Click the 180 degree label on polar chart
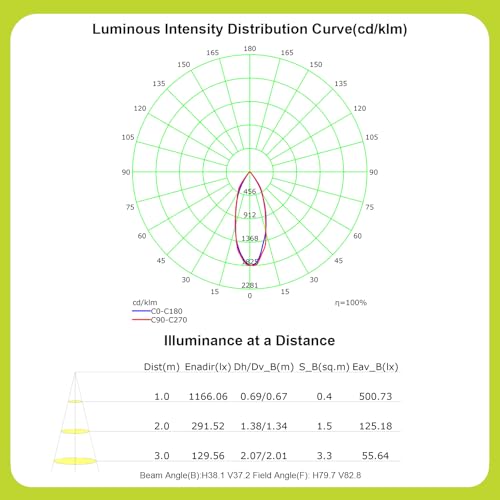Screen dimensions: 500x500 (x=250, y=49)
